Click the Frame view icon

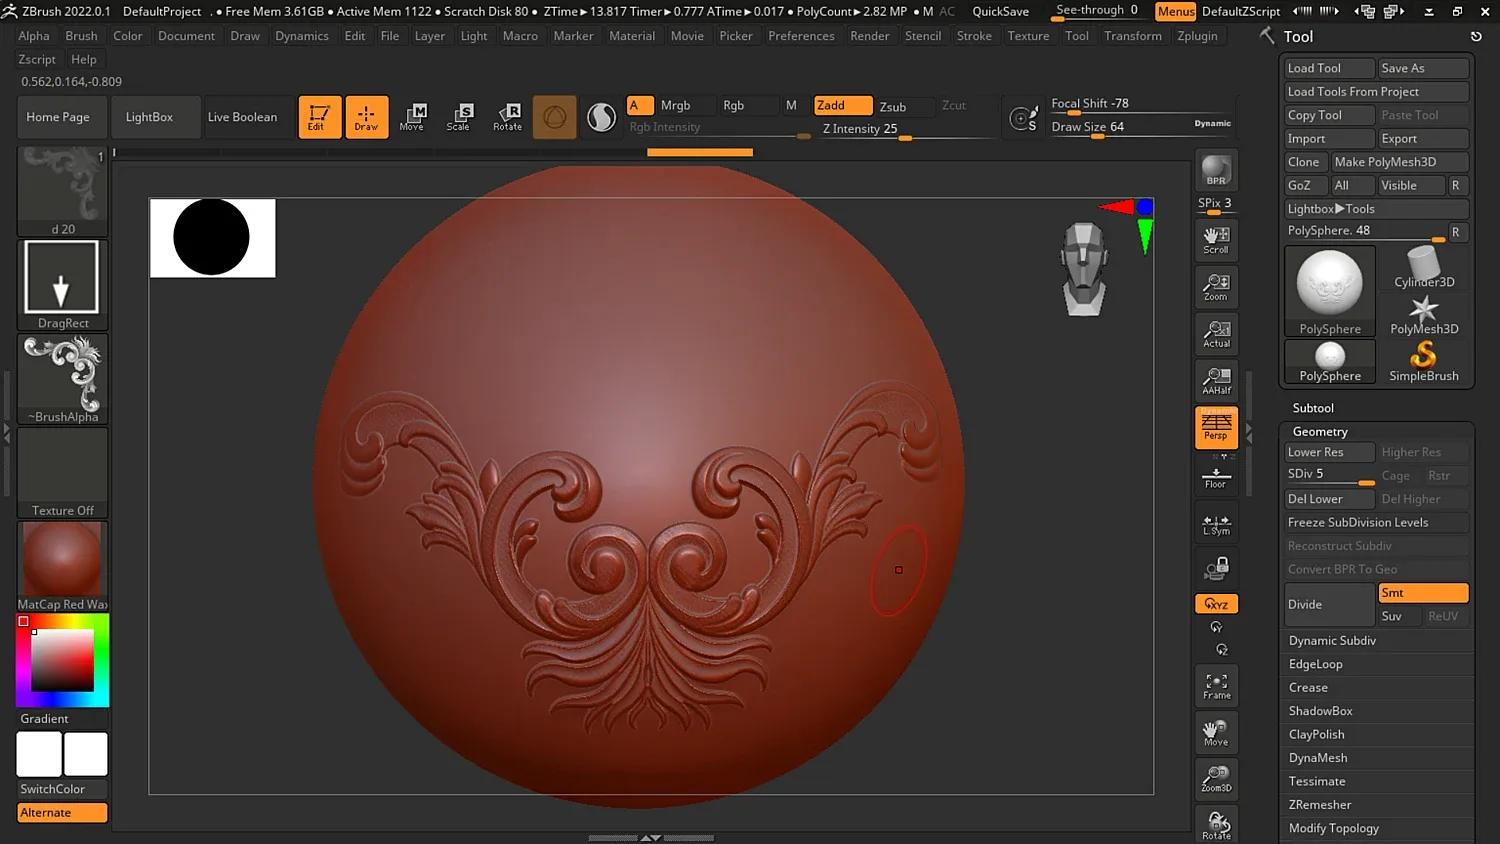(x=1216, y=686)
